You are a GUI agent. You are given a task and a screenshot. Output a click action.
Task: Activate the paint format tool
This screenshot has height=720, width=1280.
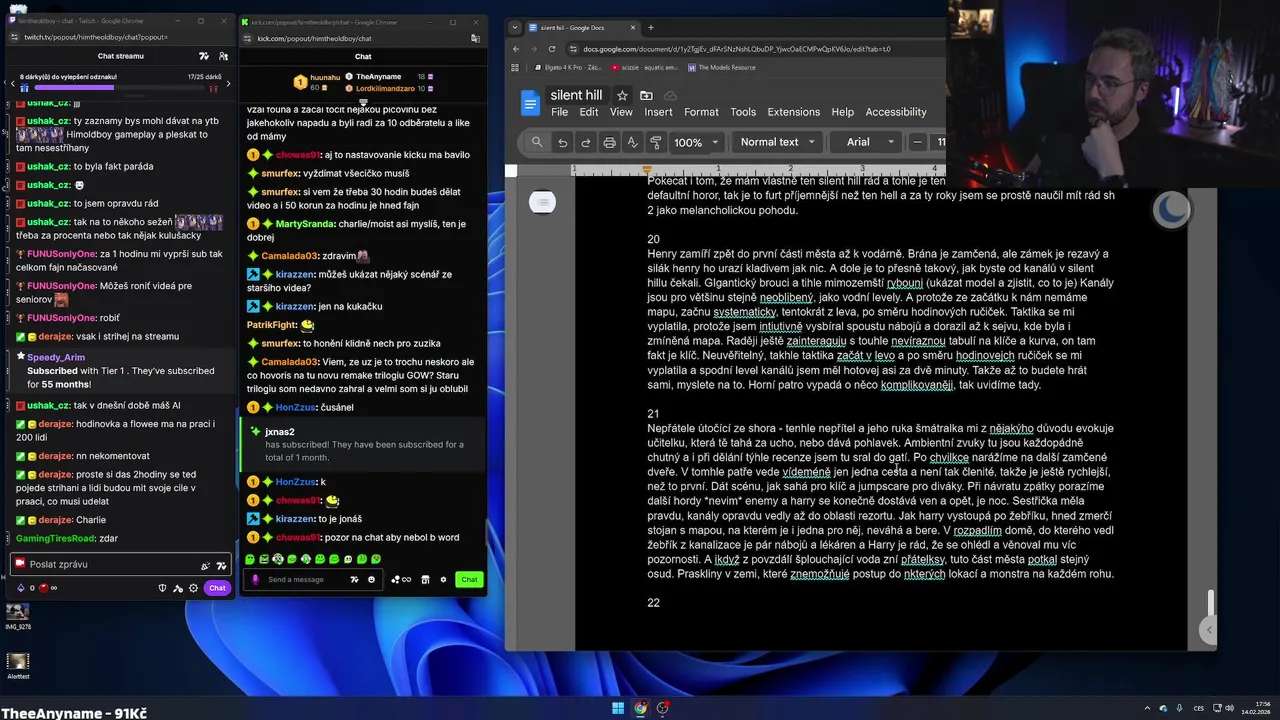655,142
